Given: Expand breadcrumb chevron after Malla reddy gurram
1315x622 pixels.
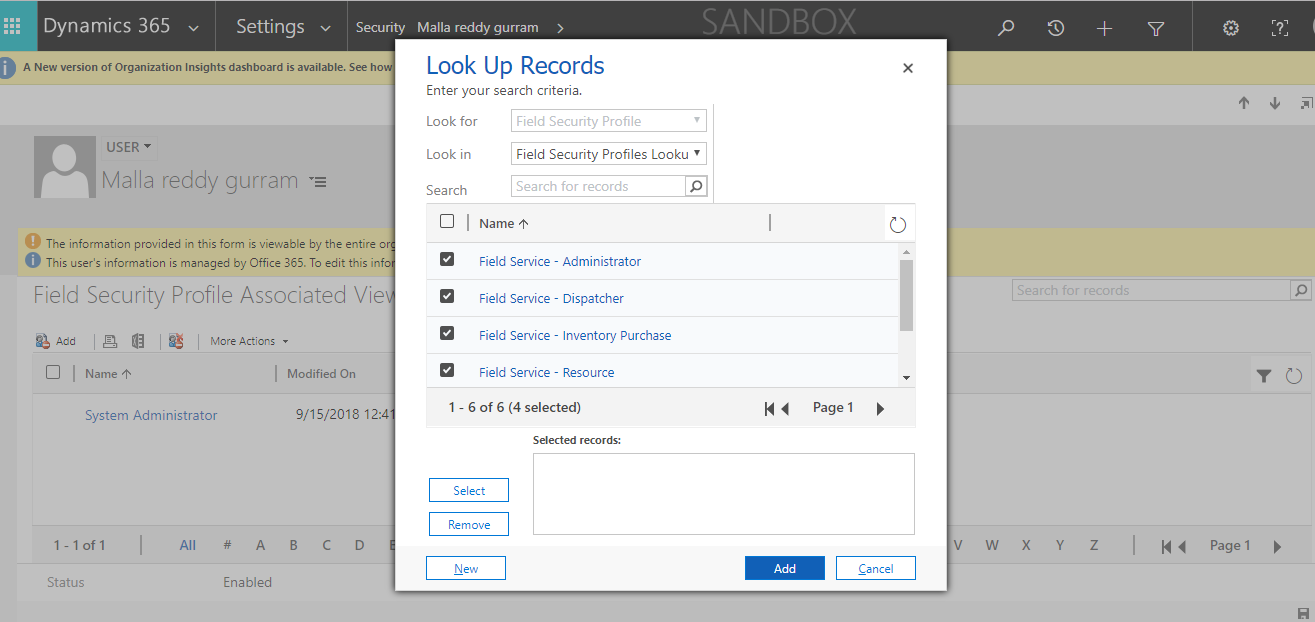Looking at the screenshot, I should coord(560,28).
